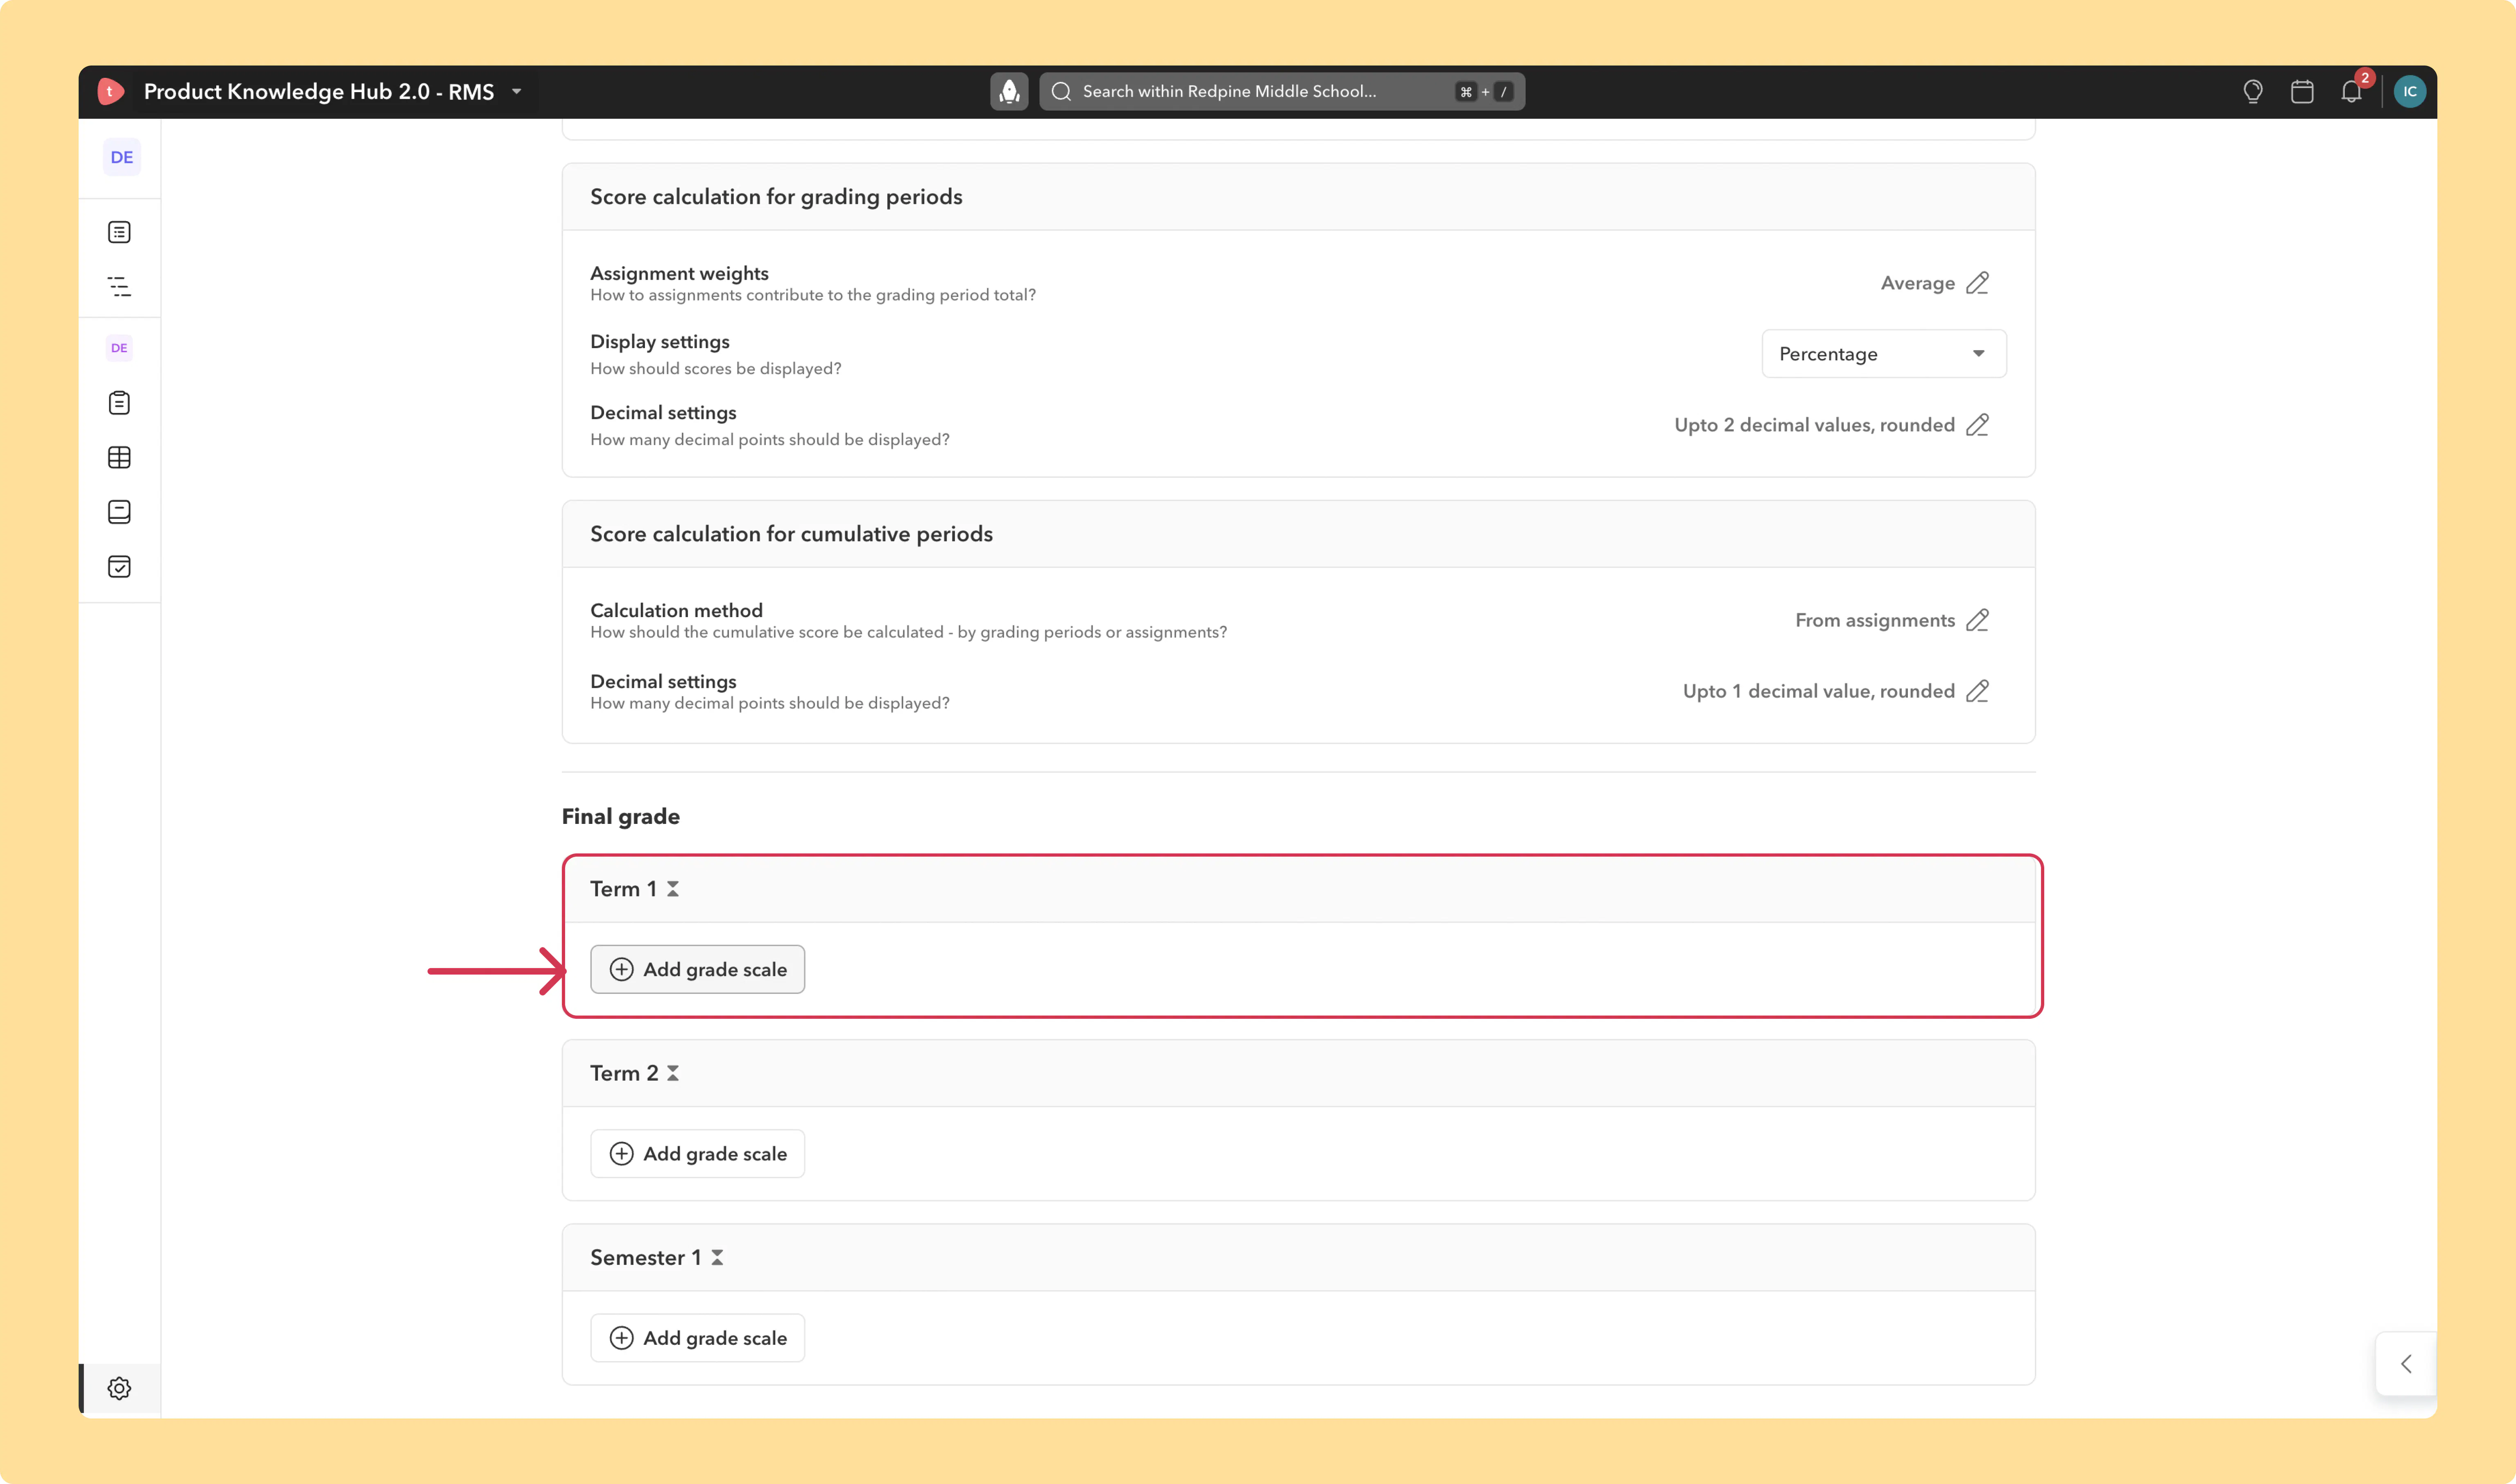This screenshot has height=1484, width=2516.
Task: Open the card icon above the checked calendar icon
Action: [x=119, y=512]
